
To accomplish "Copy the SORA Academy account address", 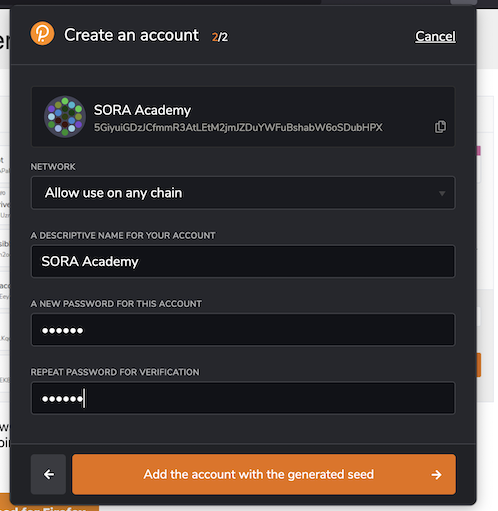I will (x=440, y=127).
